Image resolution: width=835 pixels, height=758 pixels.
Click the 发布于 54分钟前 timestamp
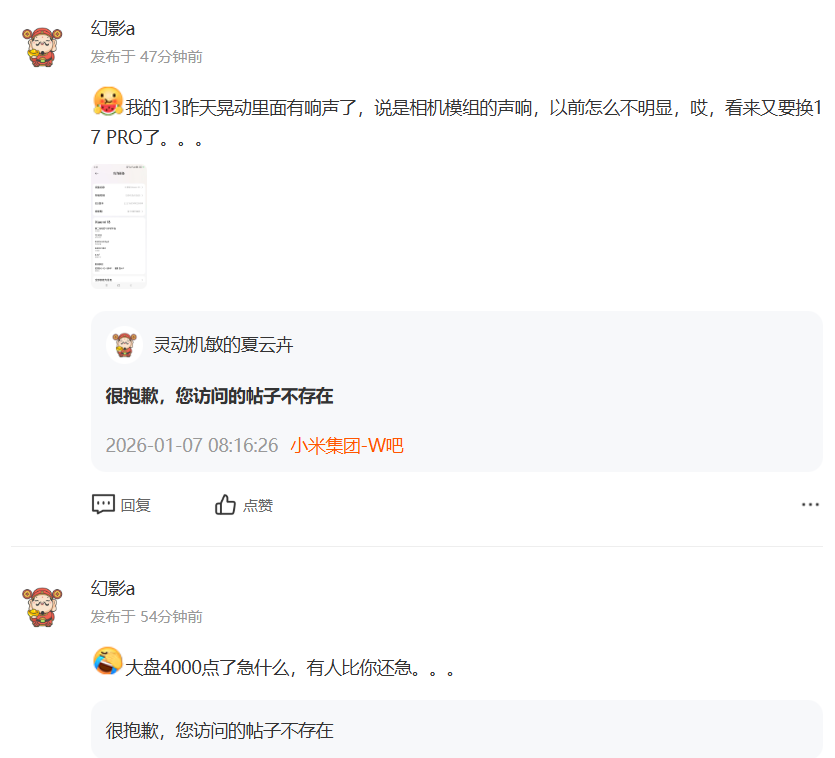point(146,616)
